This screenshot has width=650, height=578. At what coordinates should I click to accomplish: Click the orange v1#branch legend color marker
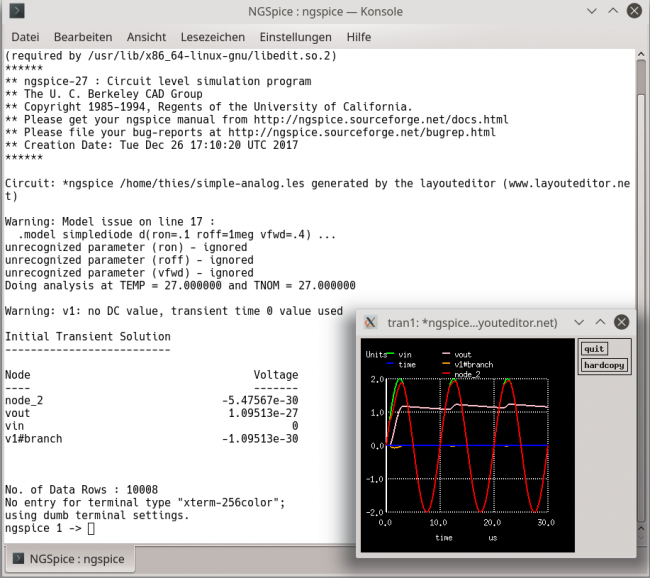pyautogui.click(x=446, y=364)
